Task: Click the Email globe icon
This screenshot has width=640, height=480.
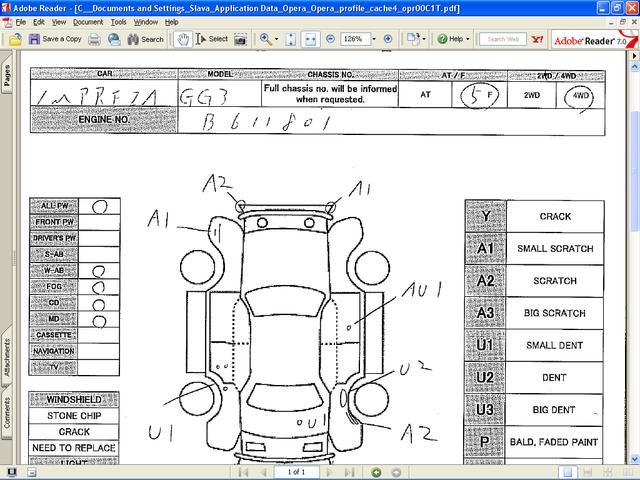Action: coord(114,39)
